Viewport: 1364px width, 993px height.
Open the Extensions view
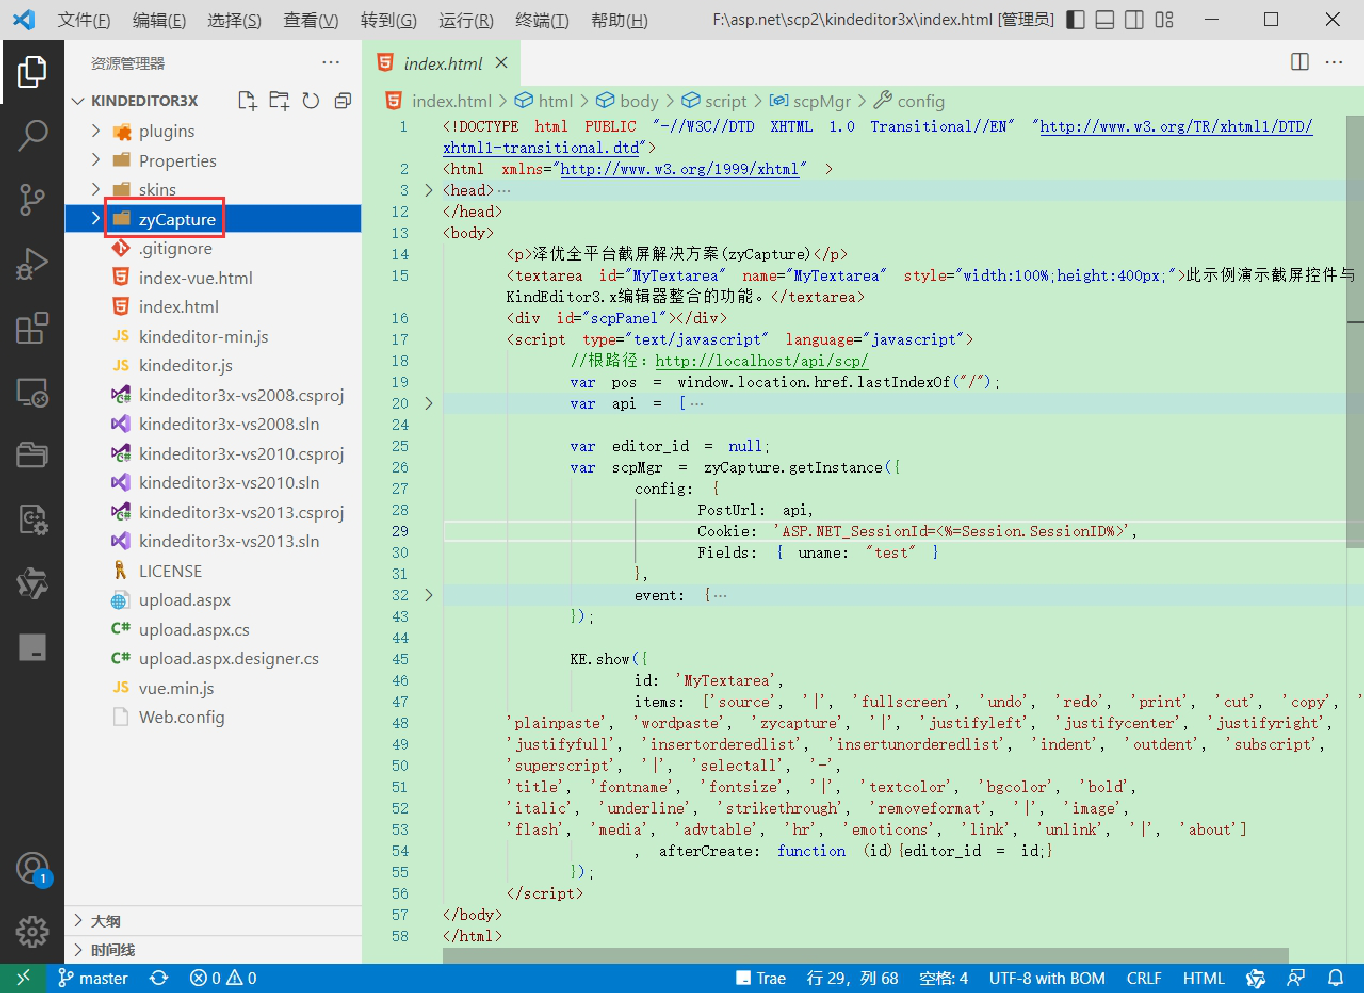pos(32,328)
